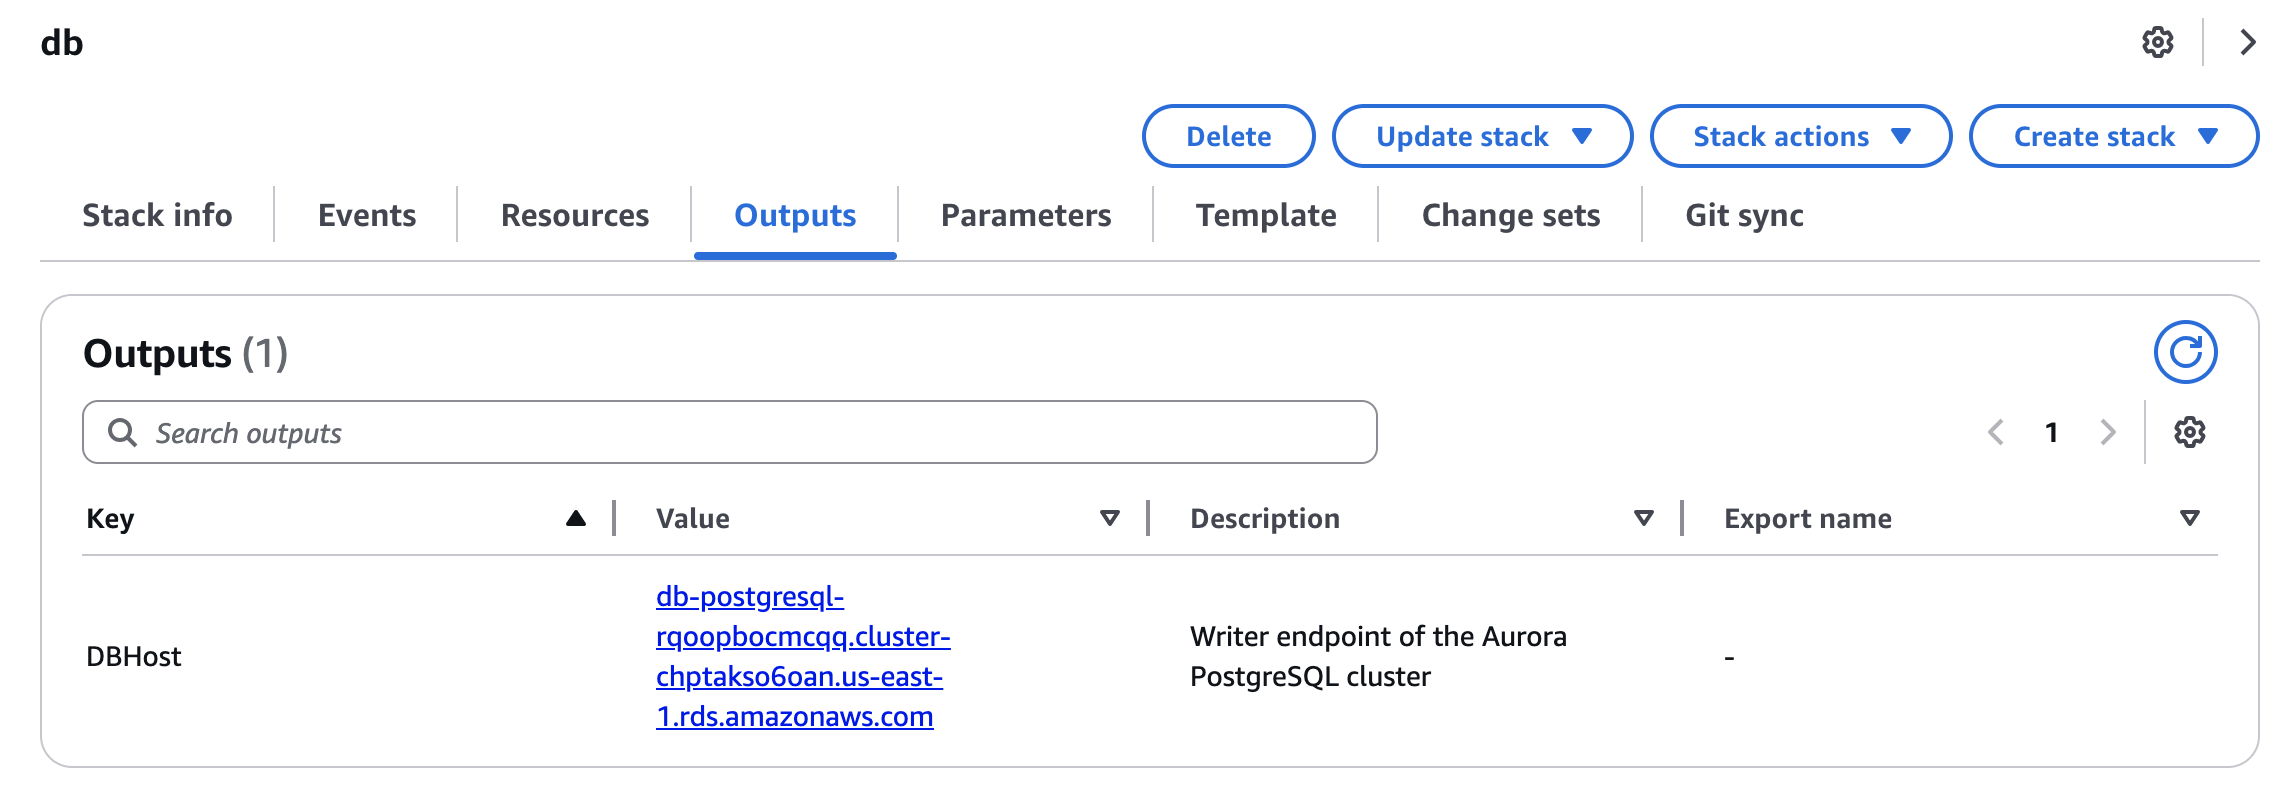Open the DBHost endpoint link
This screenshot has height=794, width=2280.
pos(803,656)
